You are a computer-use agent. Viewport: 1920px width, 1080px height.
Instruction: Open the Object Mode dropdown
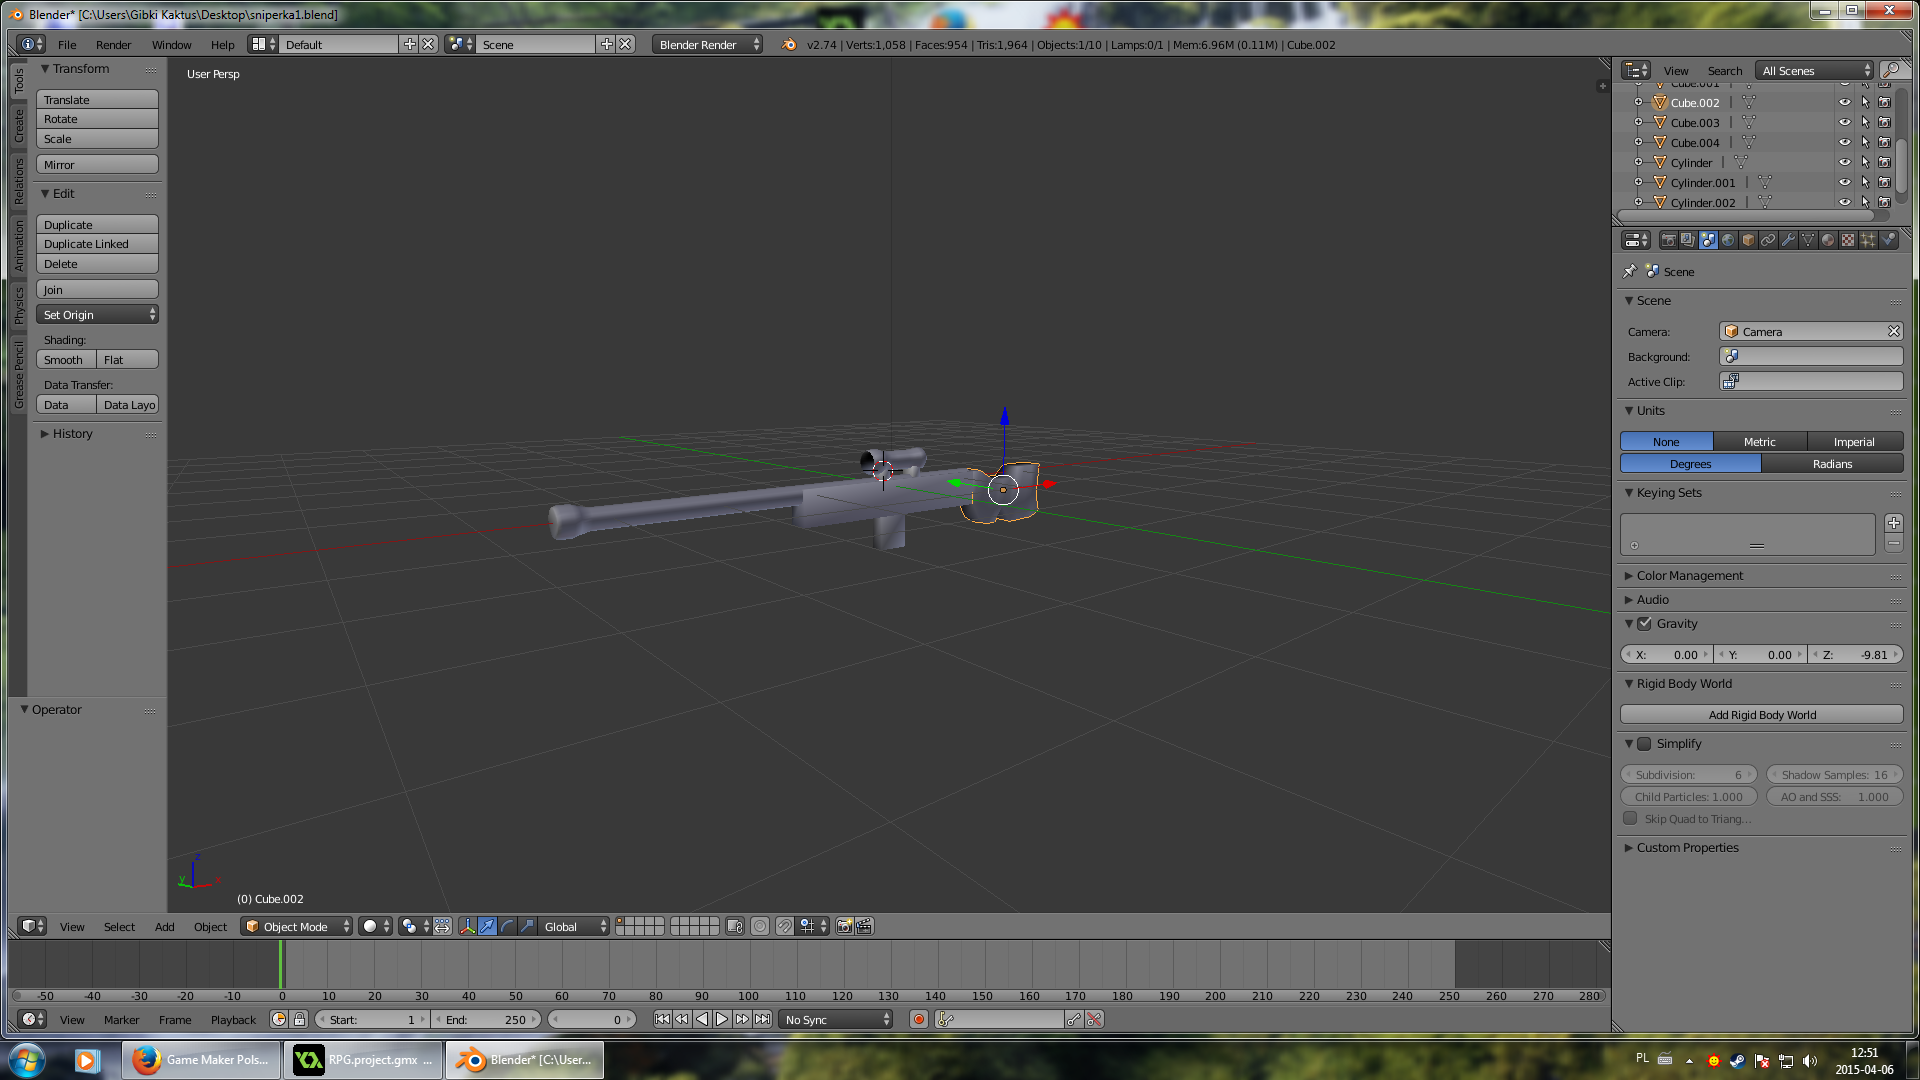point(297,927)
